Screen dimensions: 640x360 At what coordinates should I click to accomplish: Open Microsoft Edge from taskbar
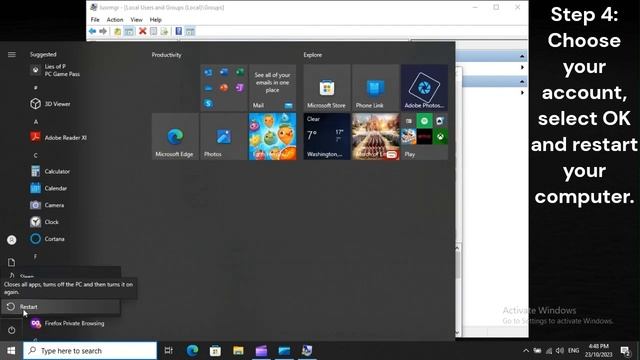click(x=192, y=351)
